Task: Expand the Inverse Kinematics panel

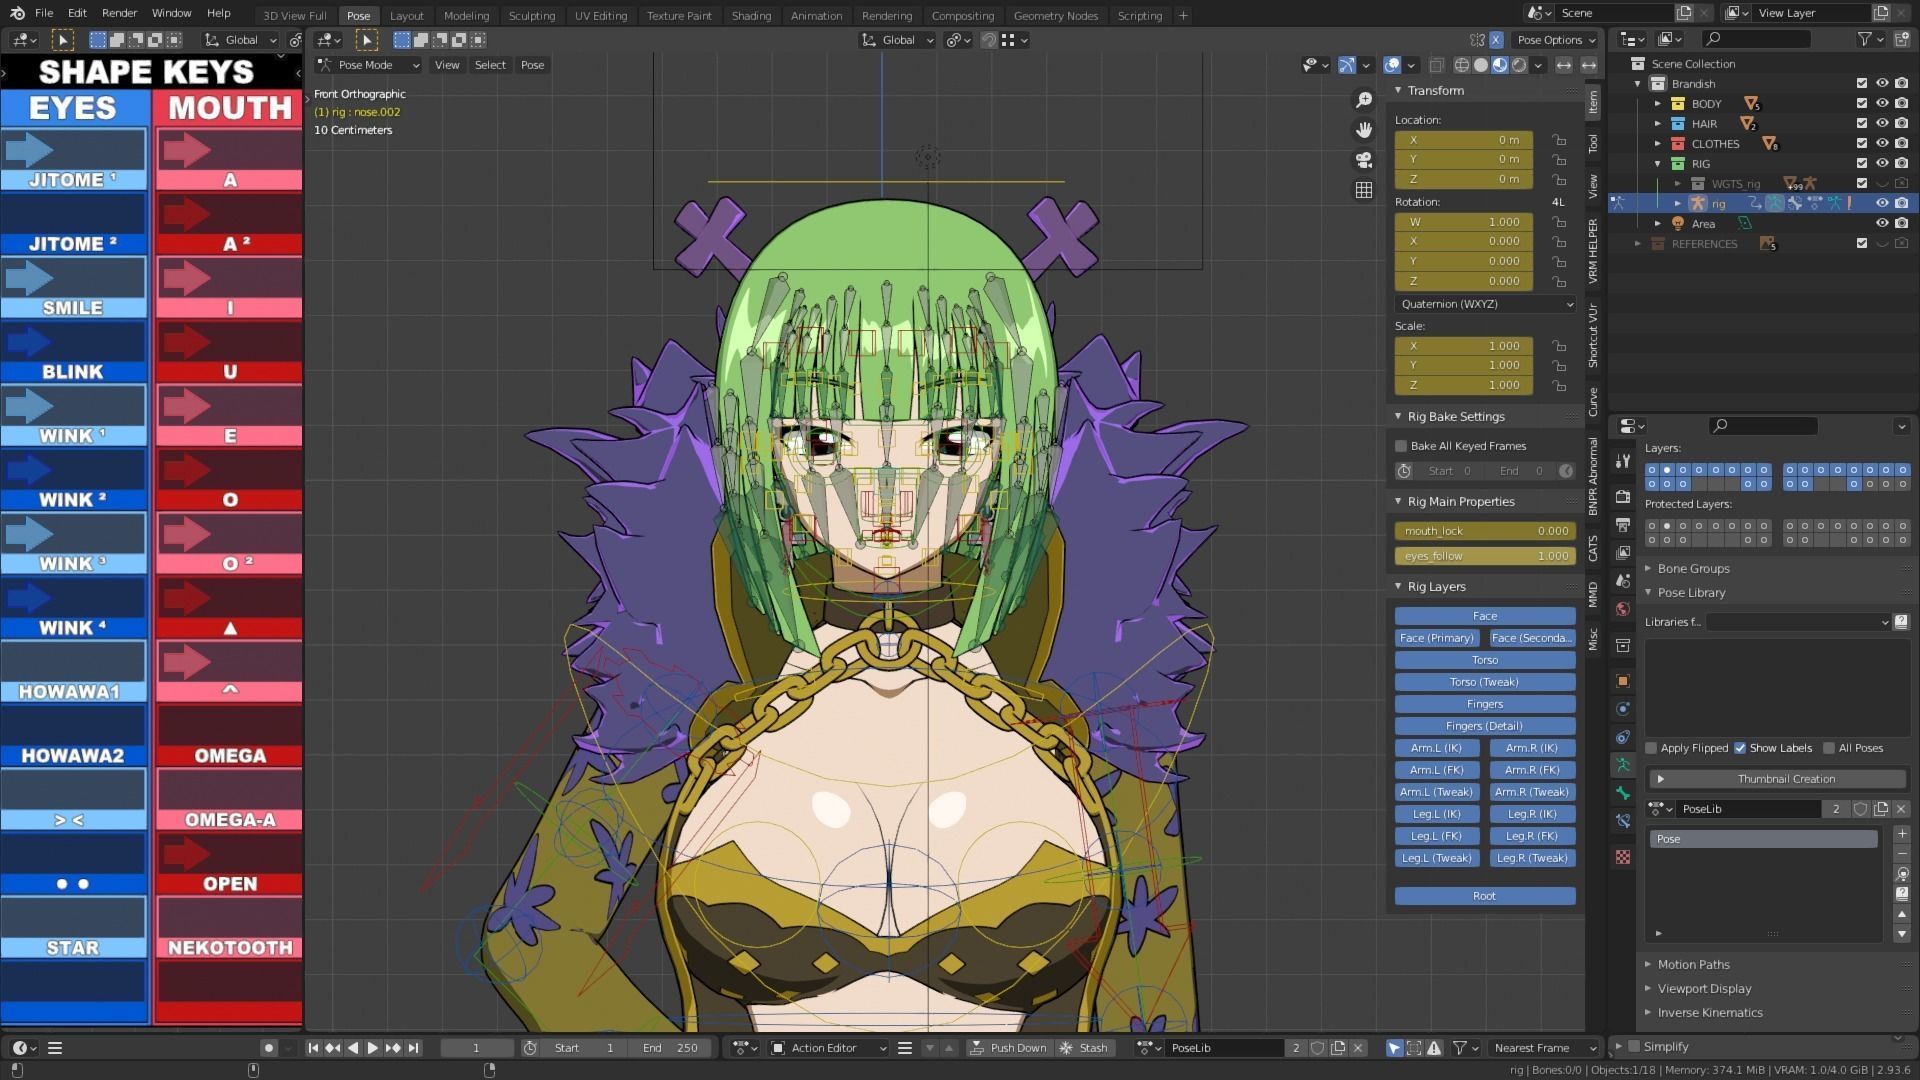Action: (x=1709, y=1012)
